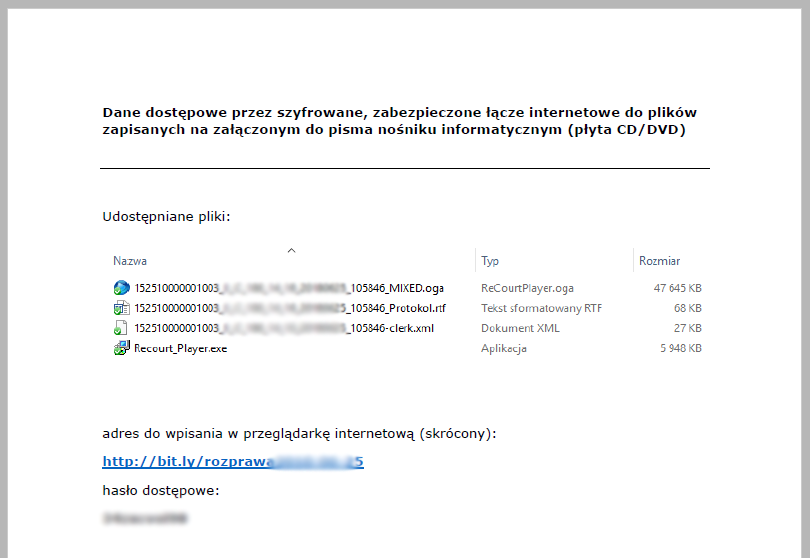This screenshot has height=558, width=810.
Task: Click the ReCourtPlayer.oga type cell
Action: pos(527,288)
